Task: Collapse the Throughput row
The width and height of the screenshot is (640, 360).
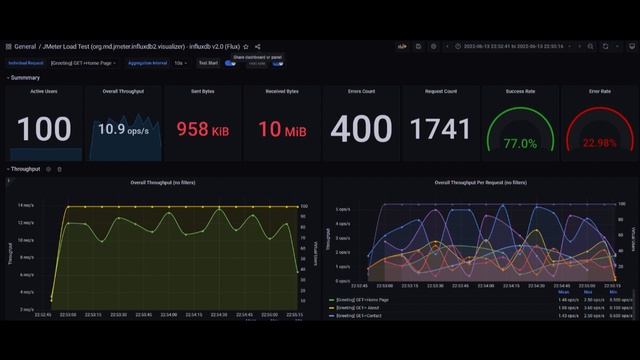Action: point(23,169)
